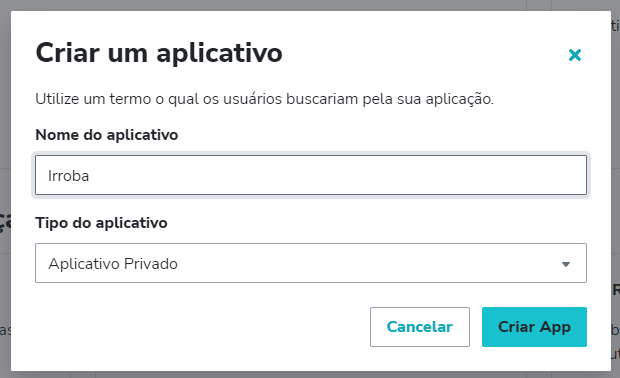
Task: Click the Criar App button
Action: [534, 327]
